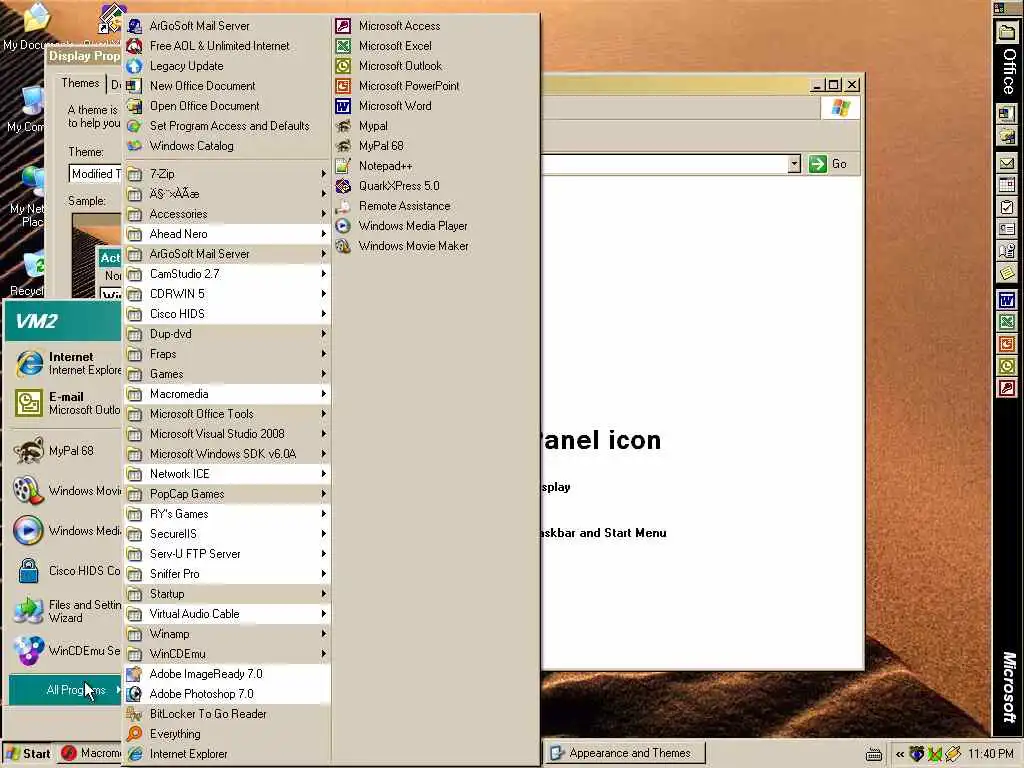
Task: Expand the Fraps folder
Action: tap(227, 354)
